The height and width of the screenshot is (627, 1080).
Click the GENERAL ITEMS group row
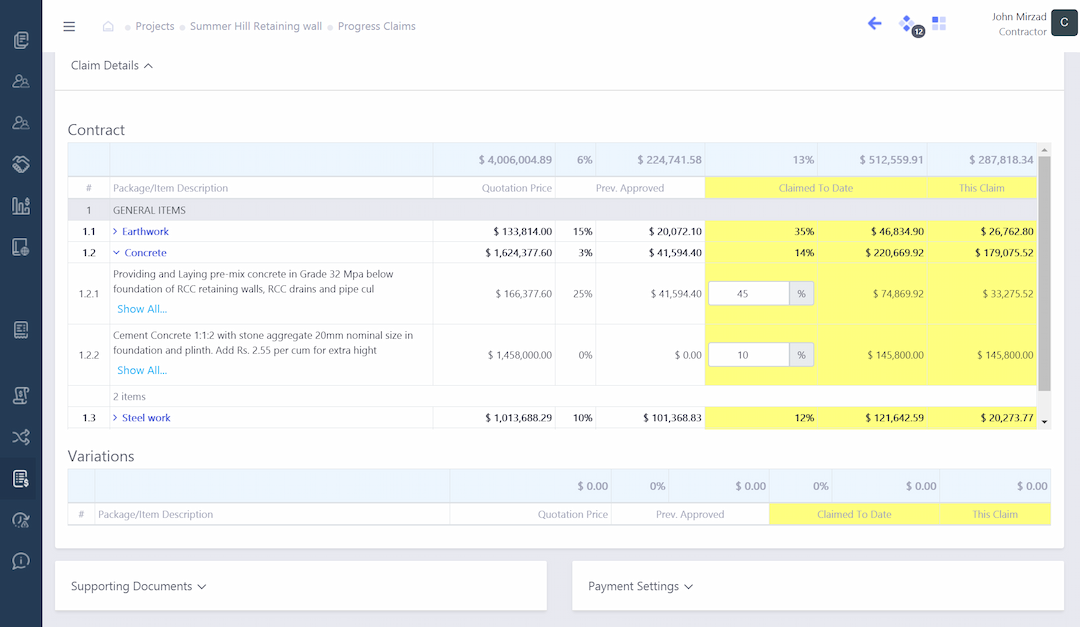tap(552, 210)
